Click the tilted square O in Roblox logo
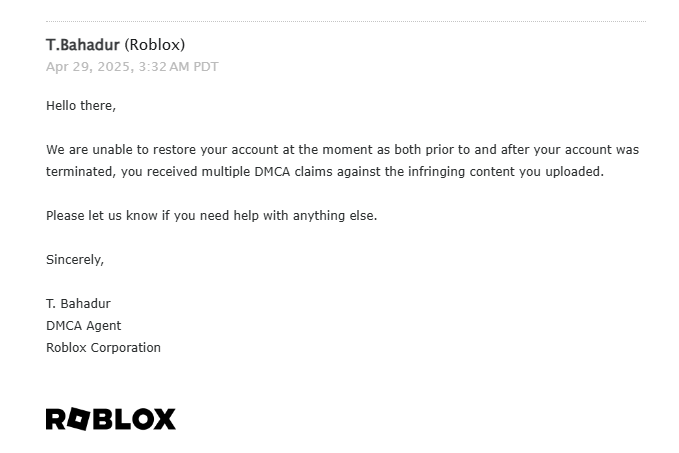The width and height of the screenshot is (679, 453). tap(78, 419)
